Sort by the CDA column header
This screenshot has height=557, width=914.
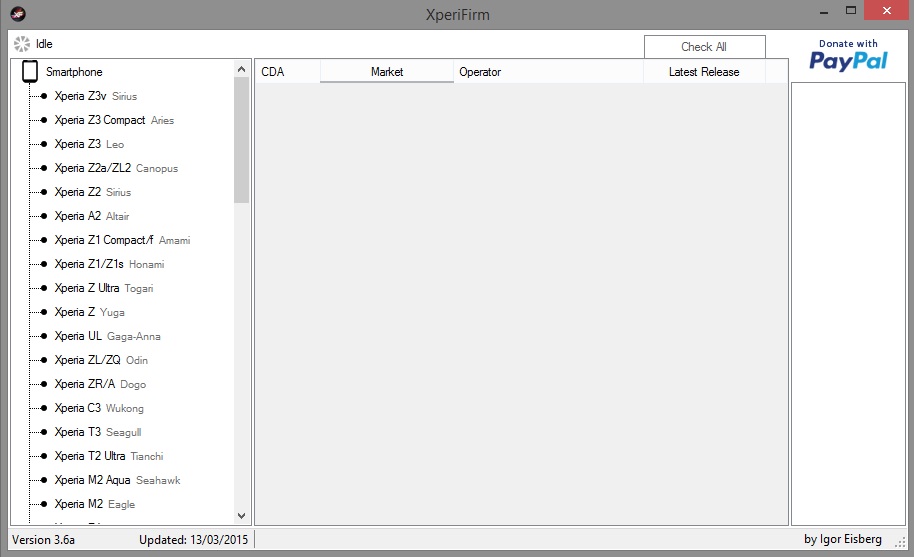[x=287, y=72]
